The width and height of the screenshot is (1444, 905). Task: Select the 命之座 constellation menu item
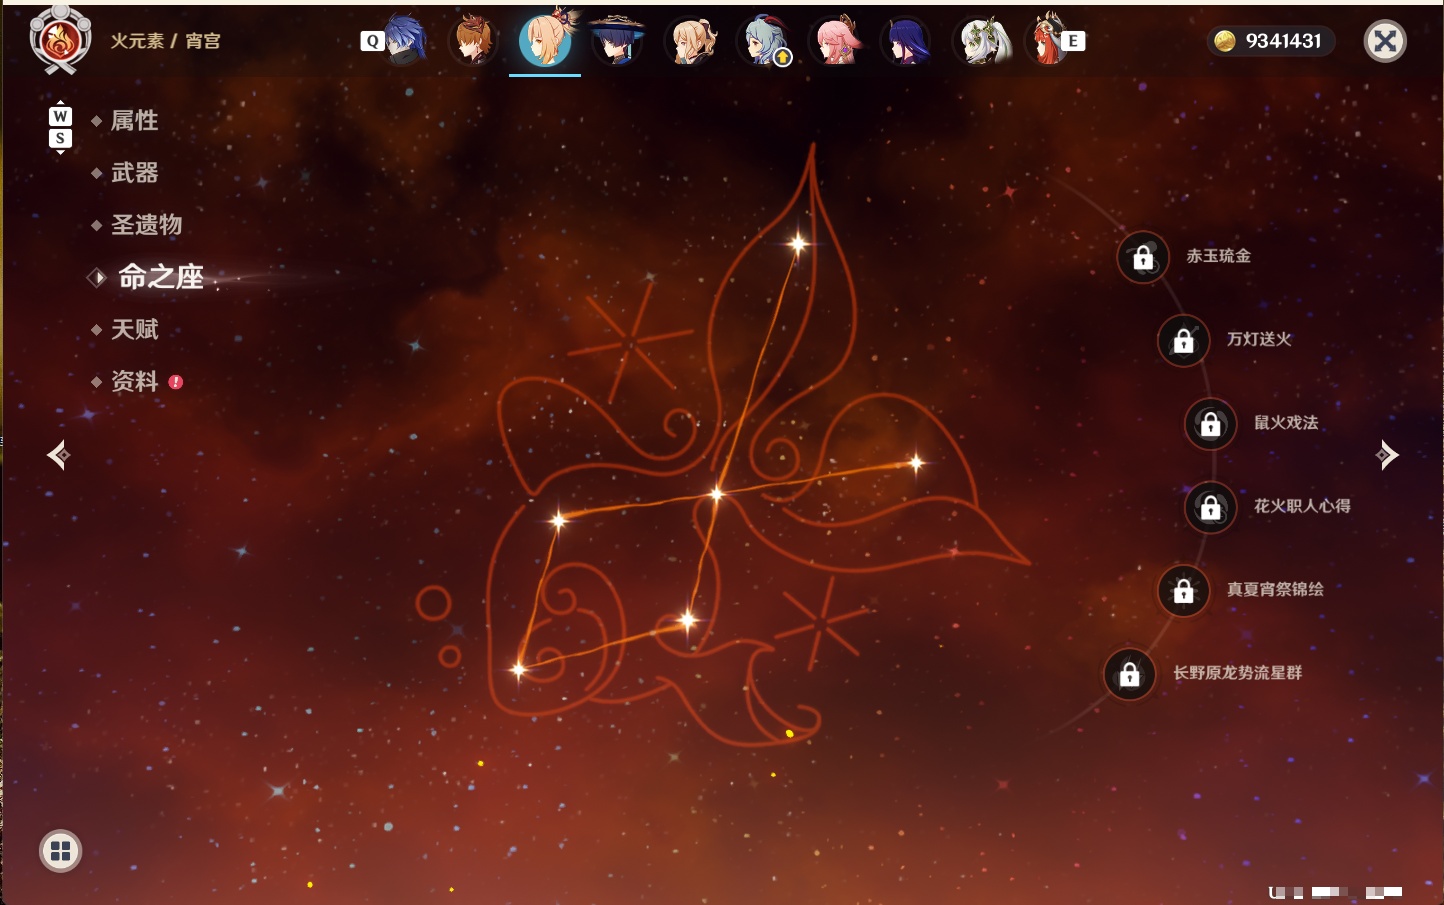click(x=161, y=277)
